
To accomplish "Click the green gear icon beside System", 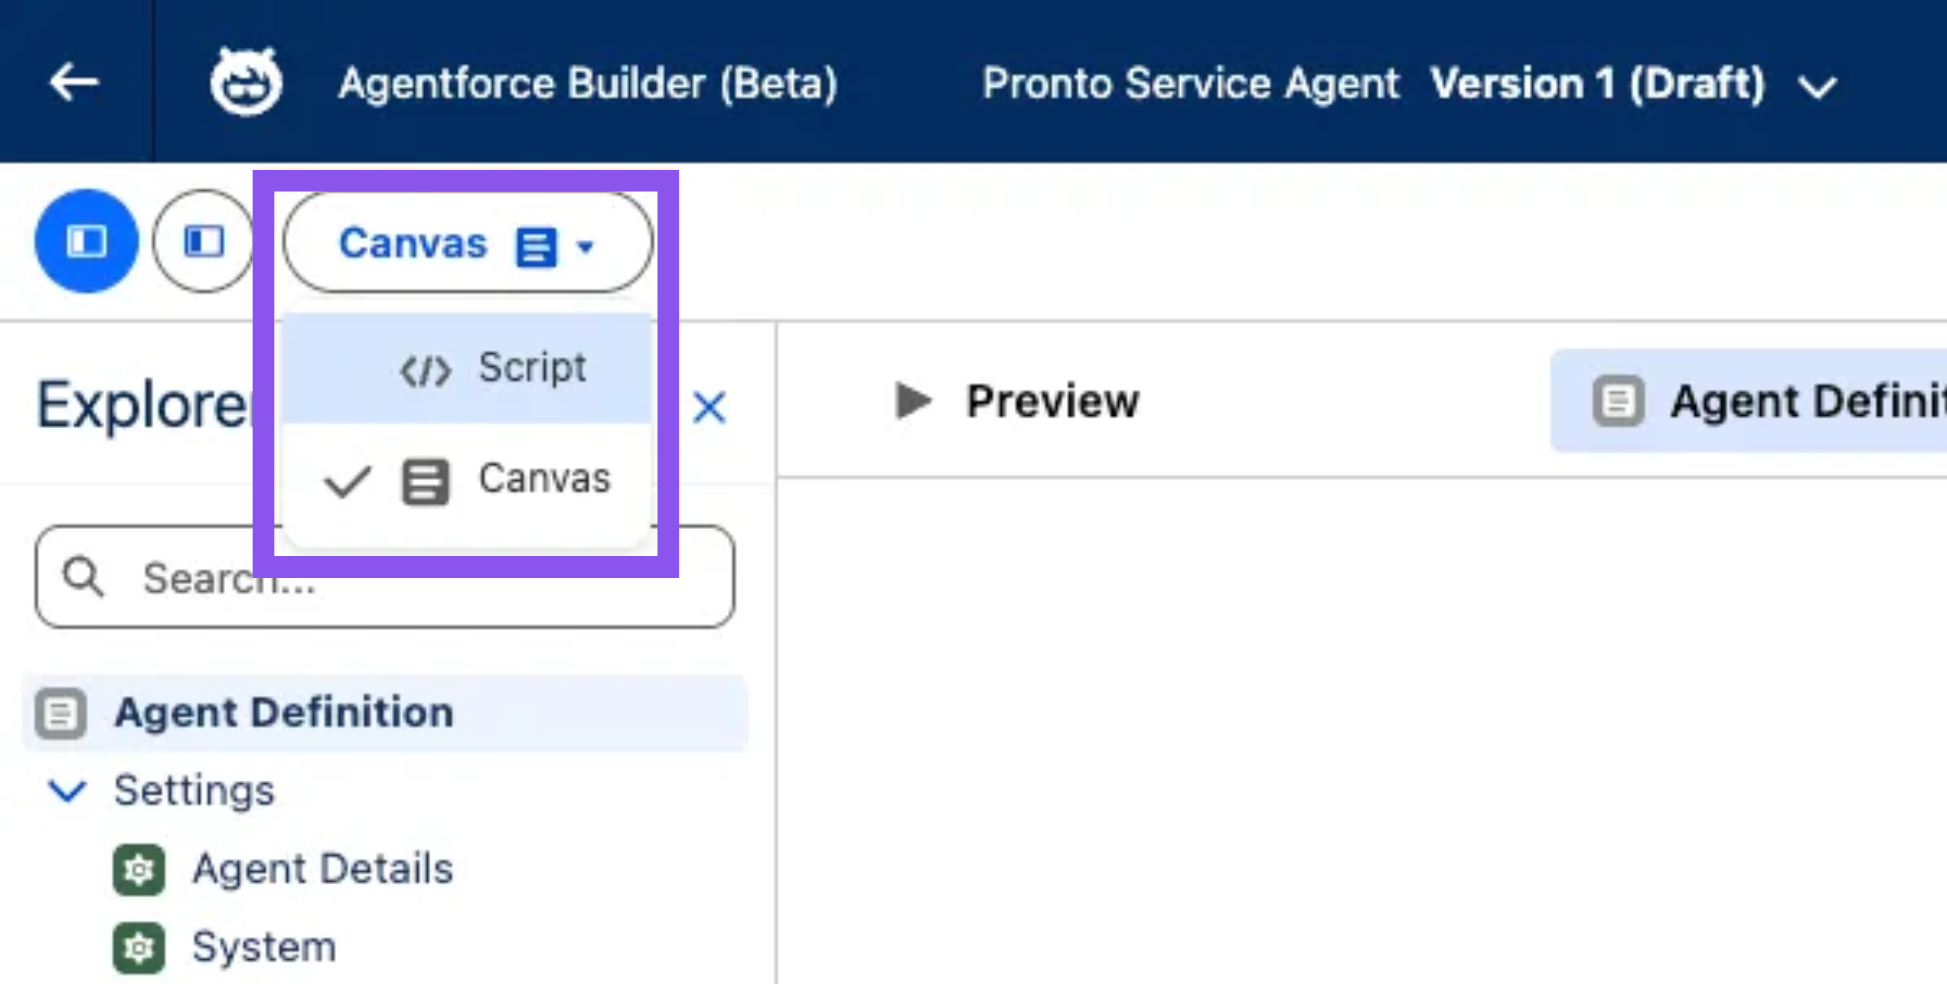I will click(x=139, y=947).
